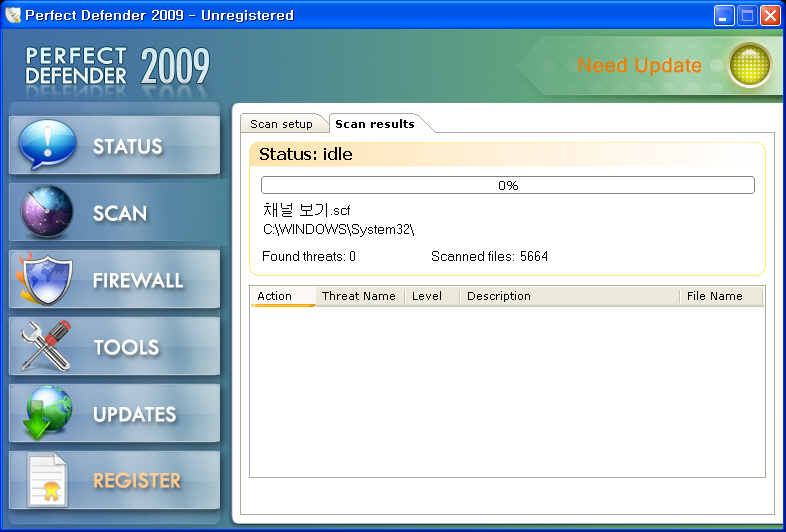Open the SCAN section
Image resolution: width=786 pixels, height=532 pixels.
[x=114, y=213]
